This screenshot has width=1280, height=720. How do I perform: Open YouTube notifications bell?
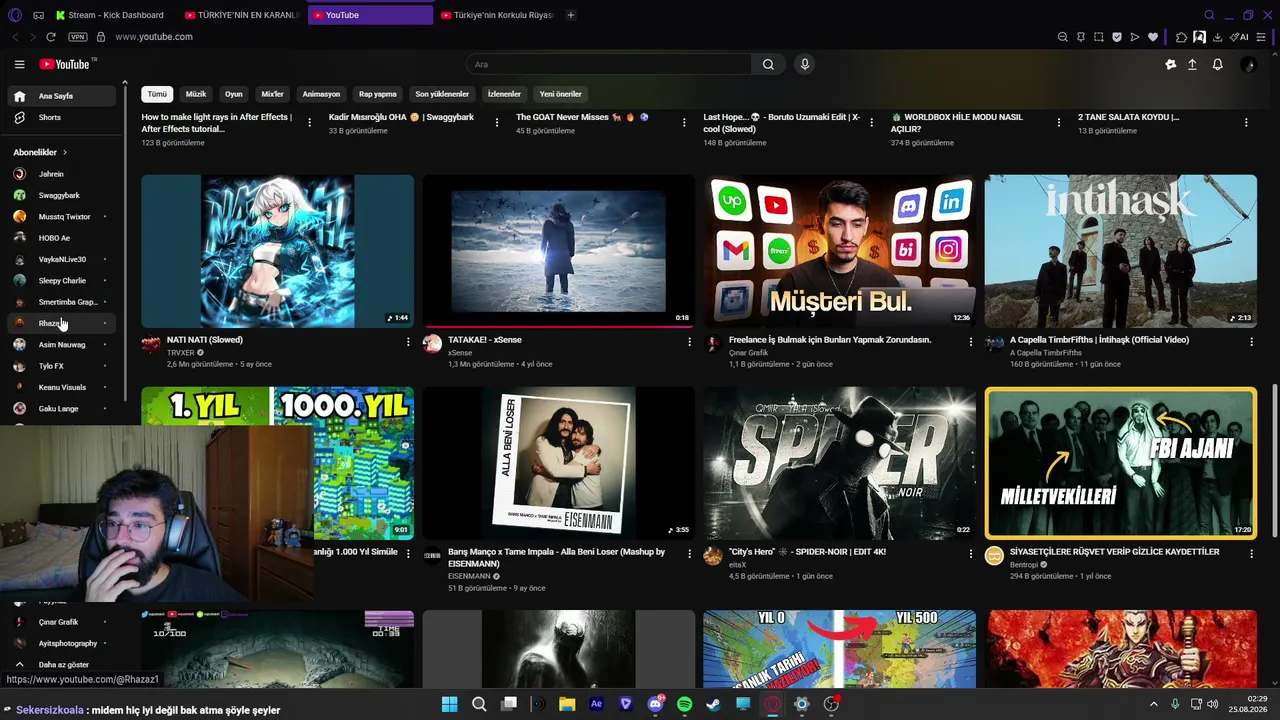1217,64
